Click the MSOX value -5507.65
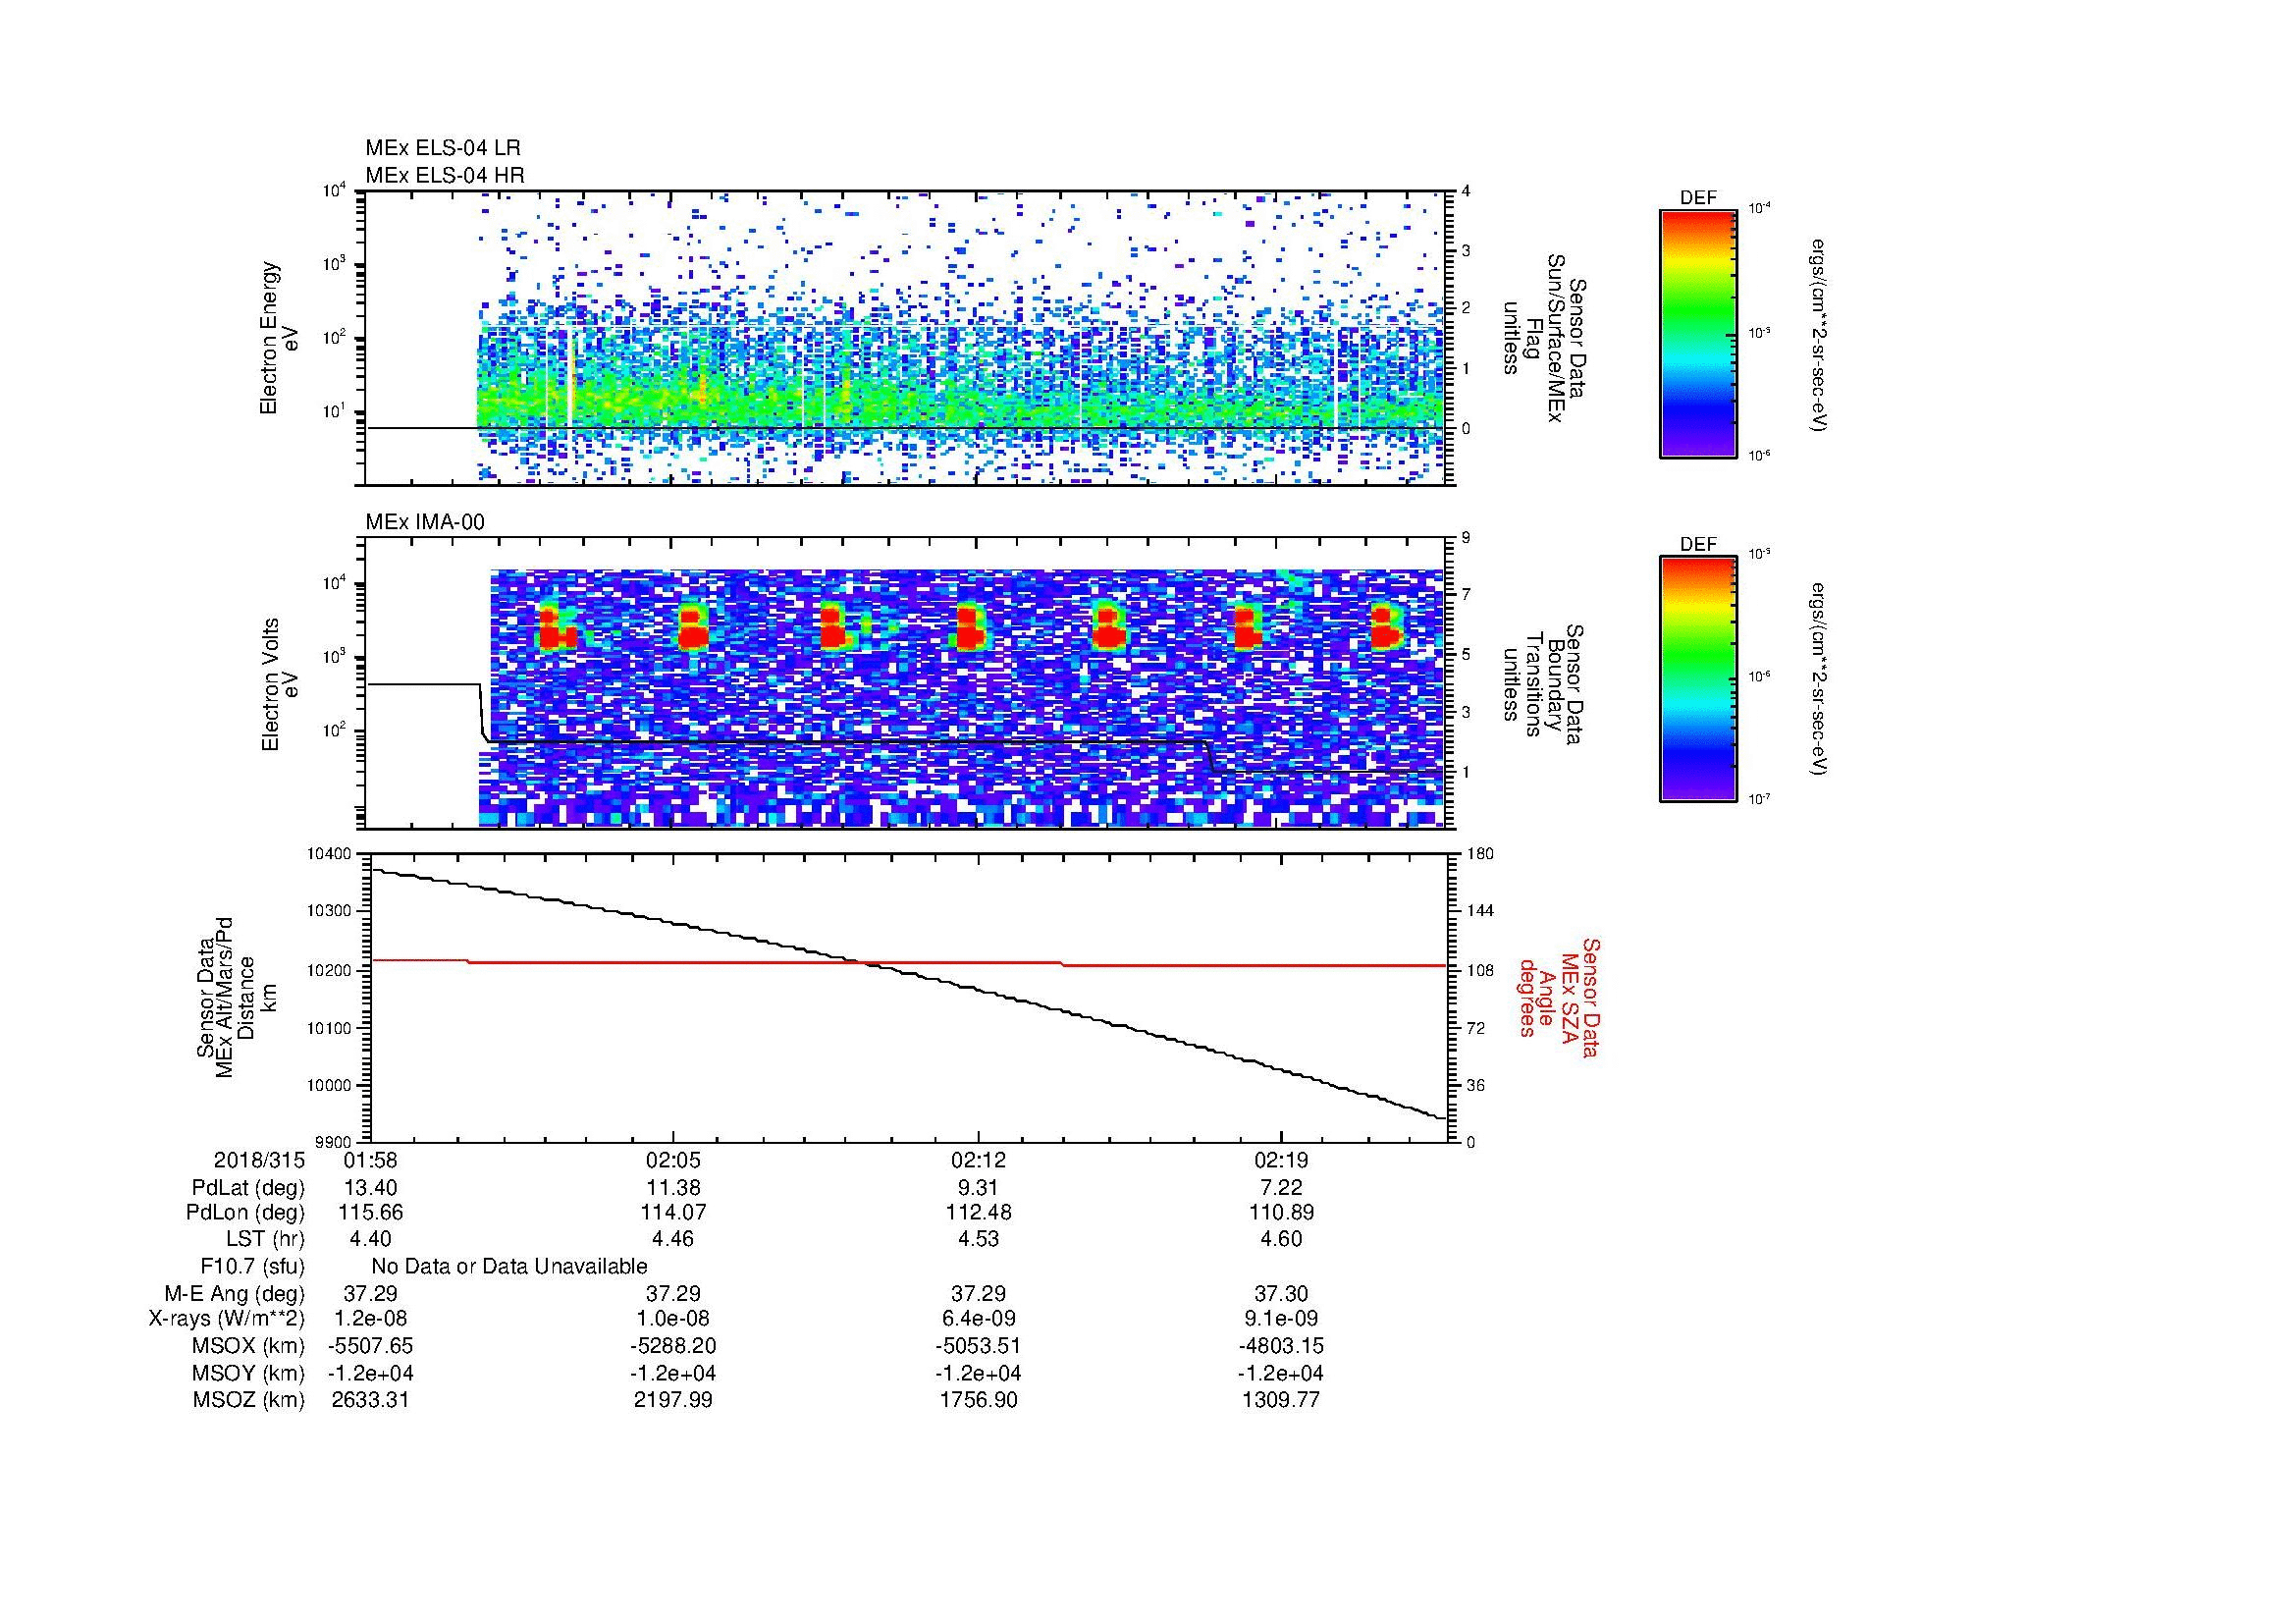The height and width of the screenshot is (1623, 2296). 370,1346
